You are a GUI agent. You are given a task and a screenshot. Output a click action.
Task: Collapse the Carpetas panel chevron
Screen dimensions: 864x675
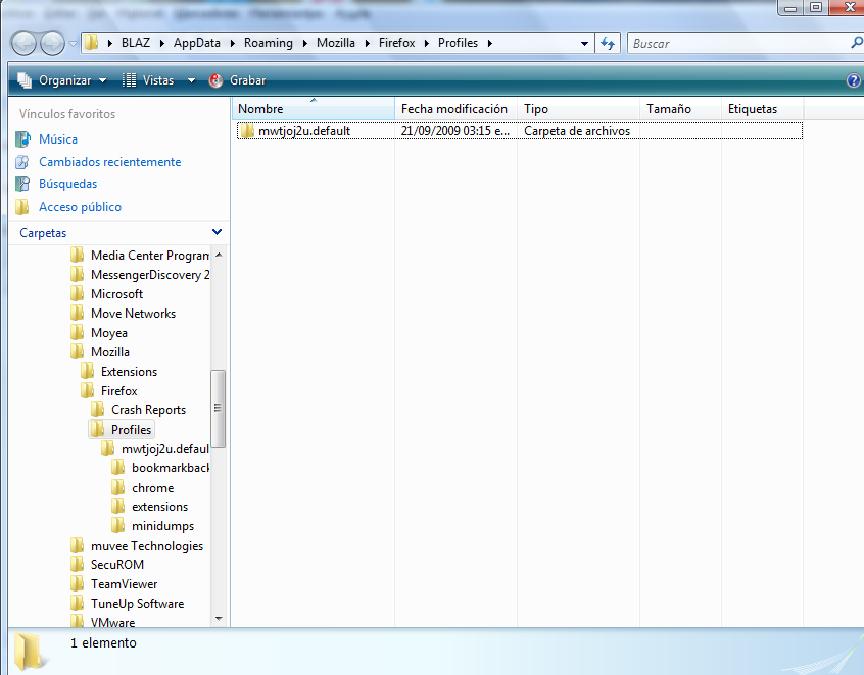tap(217, 232)
